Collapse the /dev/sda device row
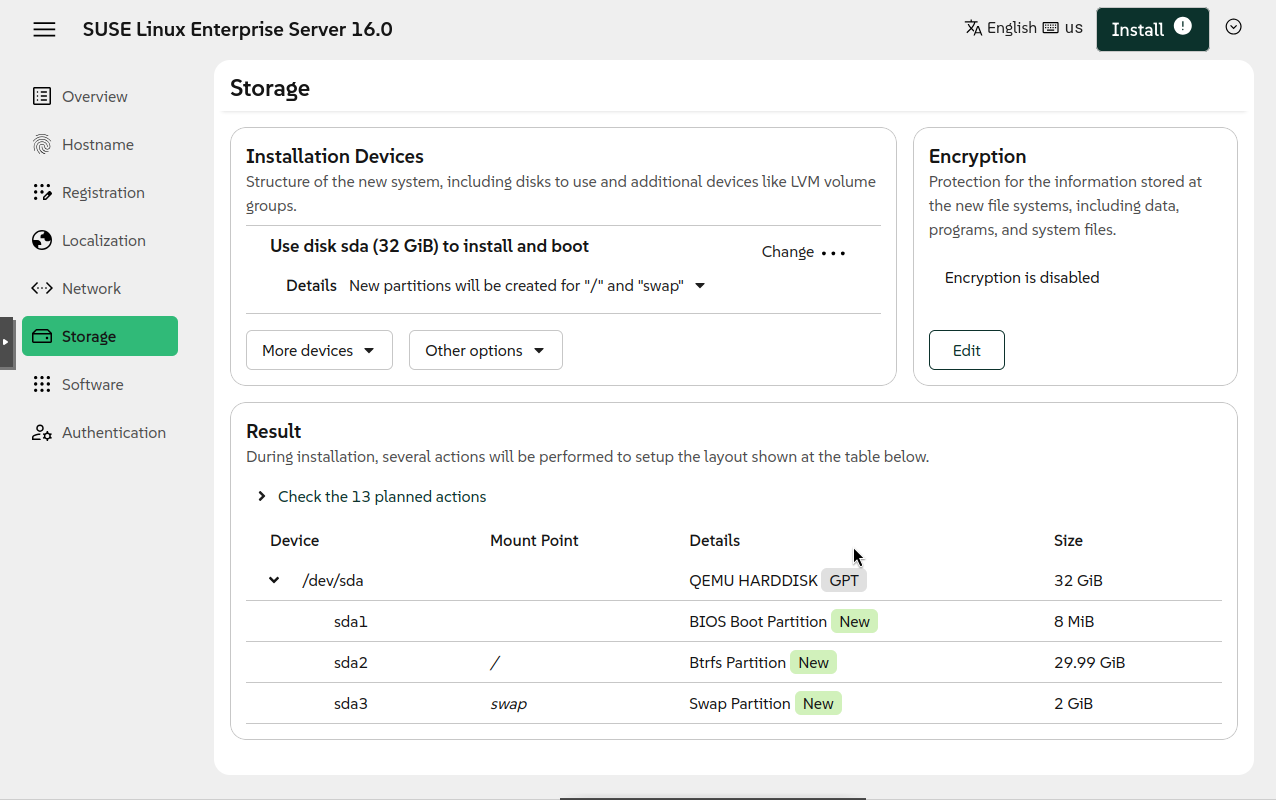Viewport: 1276px width, 800px height. 274,580
